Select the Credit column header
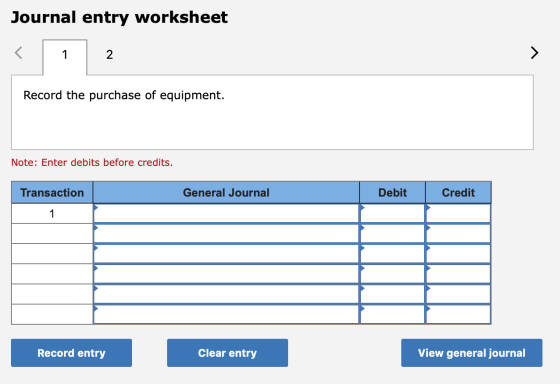 click(458, 193)
